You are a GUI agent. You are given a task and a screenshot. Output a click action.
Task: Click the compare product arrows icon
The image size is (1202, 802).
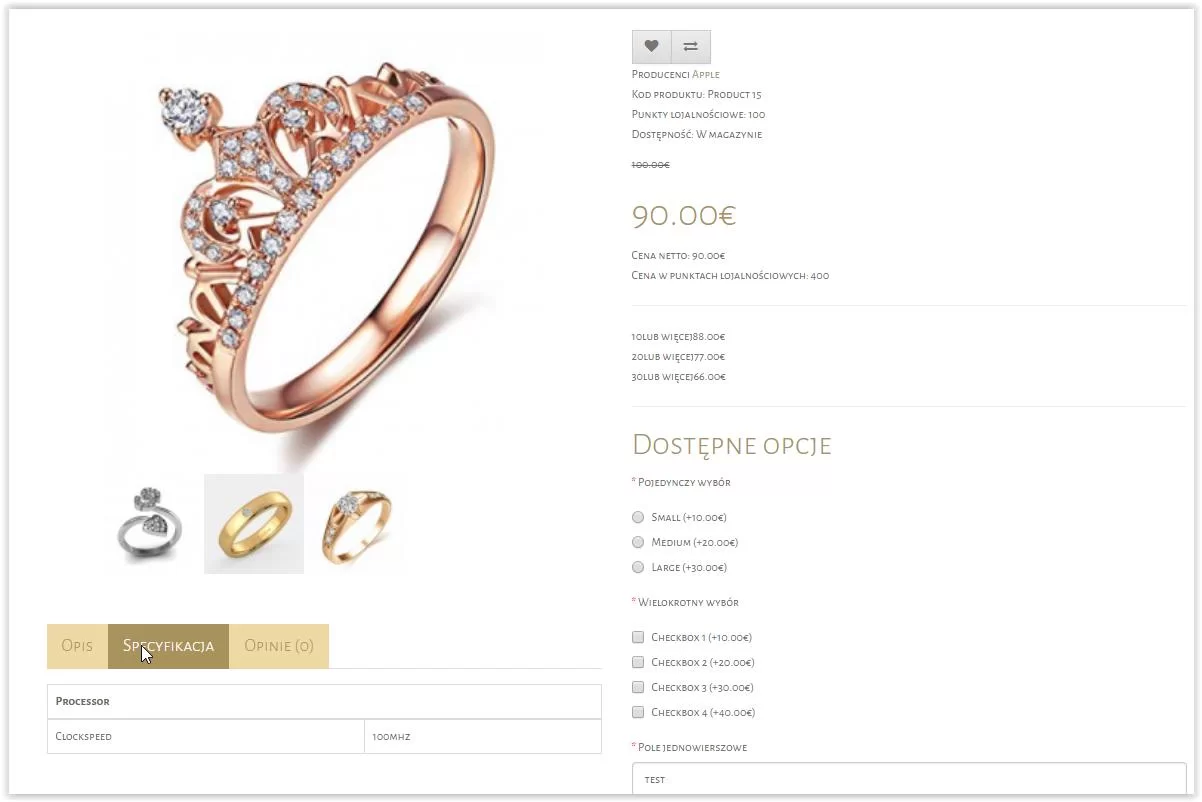[691, 46]
